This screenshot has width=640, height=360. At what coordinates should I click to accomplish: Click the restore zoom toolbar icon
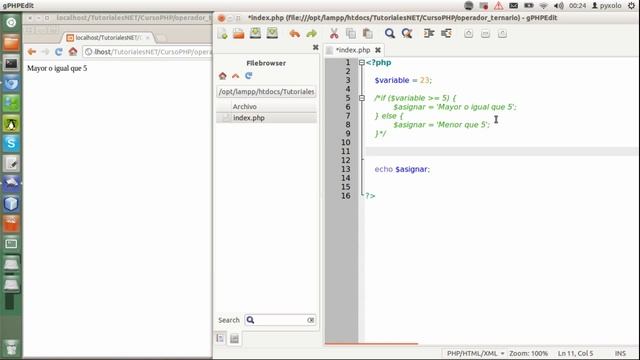point(502,34)
